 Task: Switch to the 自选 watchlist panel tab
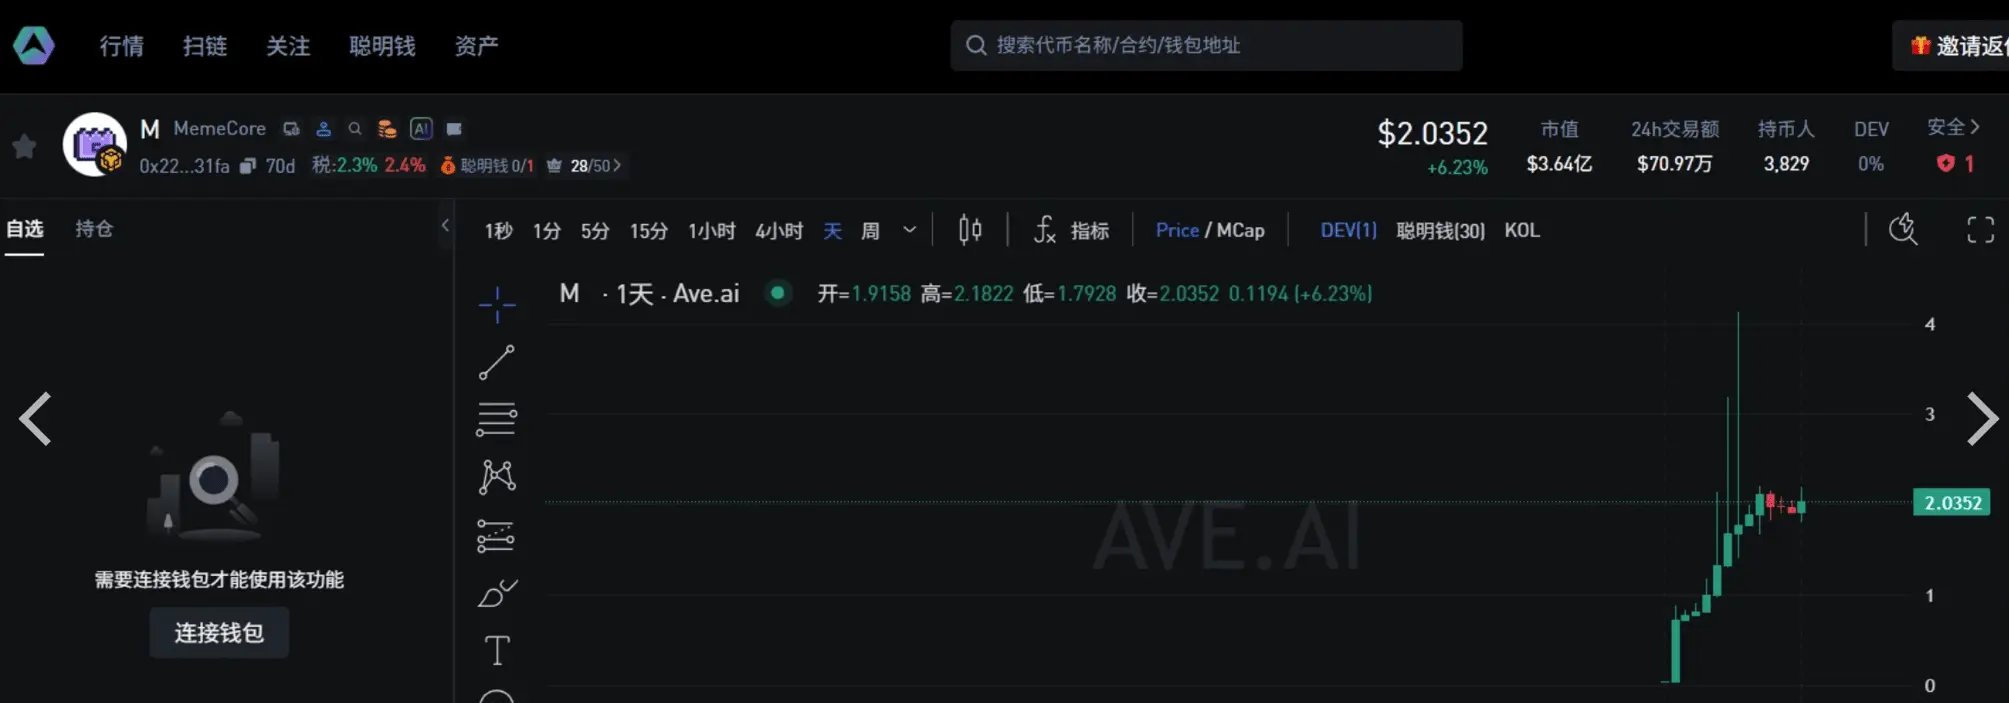click(x=25, y=229)
